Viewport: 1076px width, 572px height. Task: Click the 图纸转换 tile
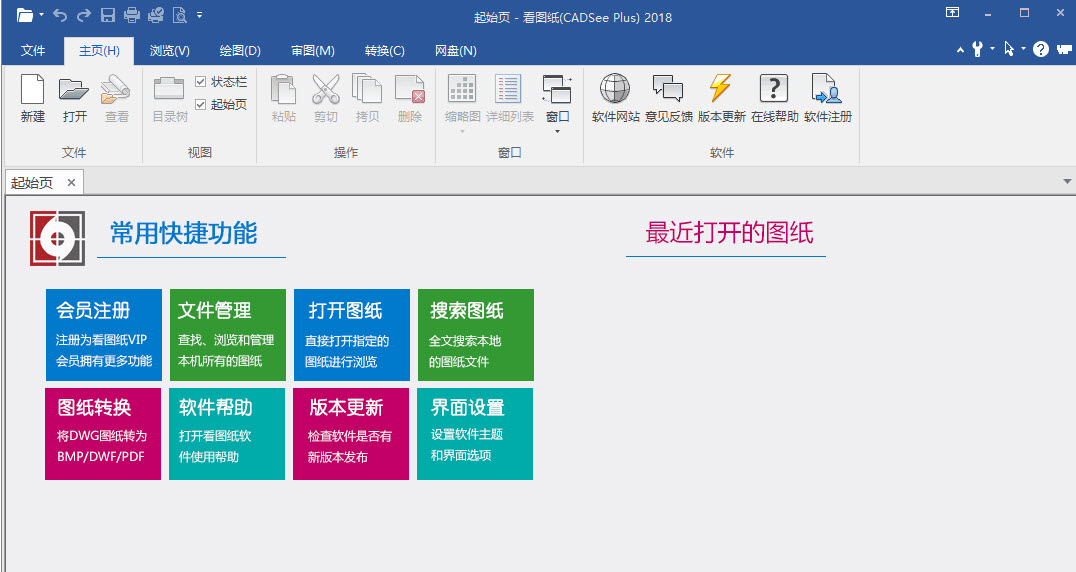(x=103, y=434)
